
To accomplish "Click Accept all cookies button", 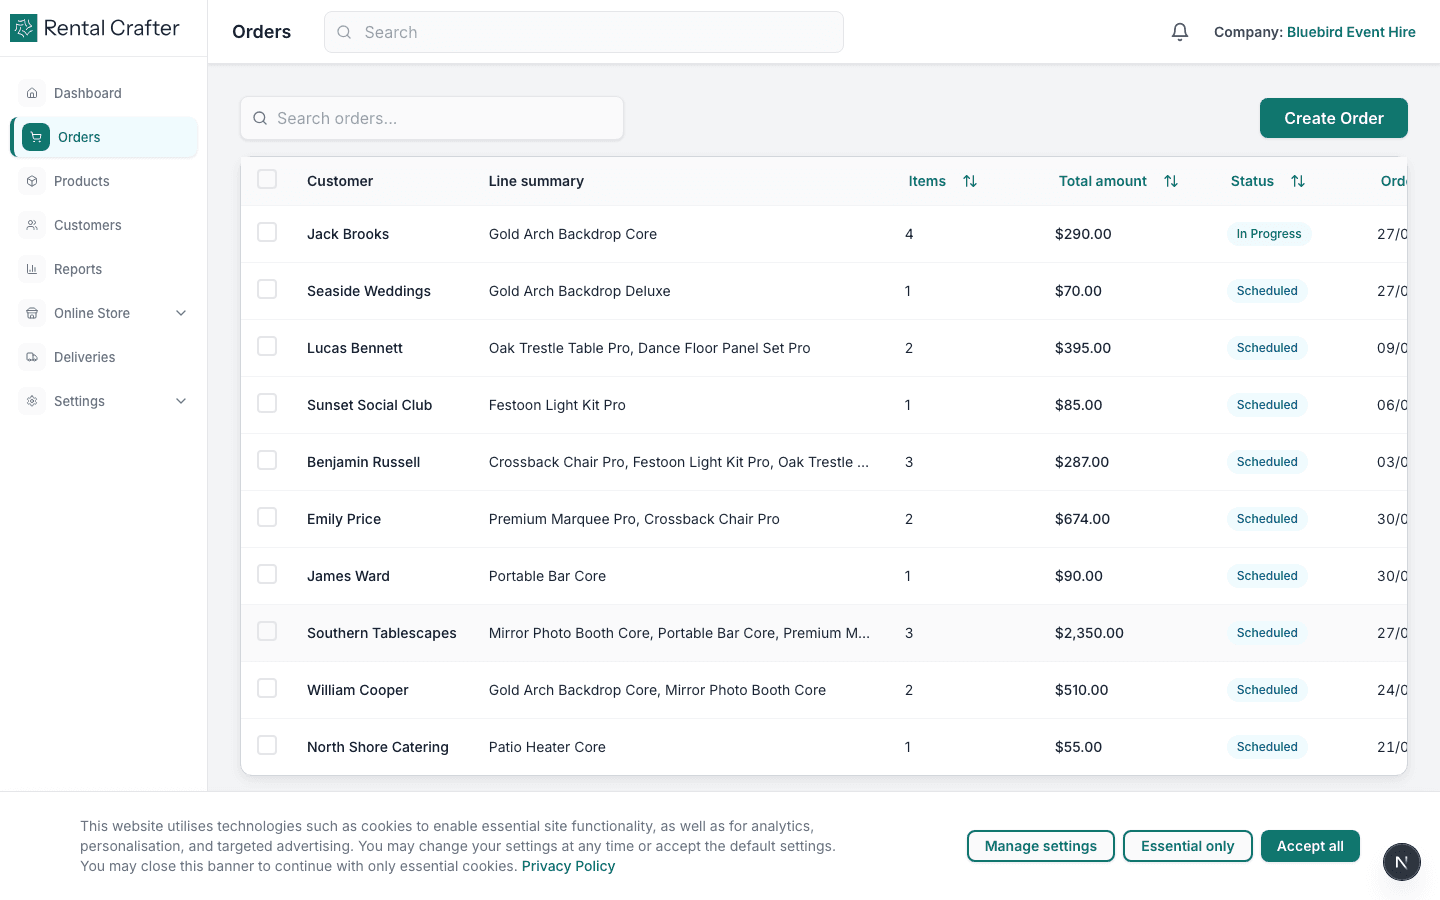I will coord(1310,846).
